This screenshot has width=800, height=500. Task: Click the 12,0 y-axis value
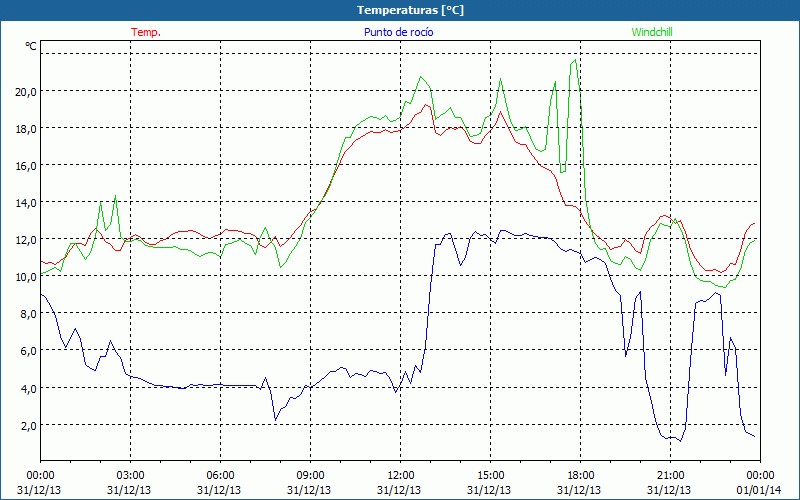[26, 240]
